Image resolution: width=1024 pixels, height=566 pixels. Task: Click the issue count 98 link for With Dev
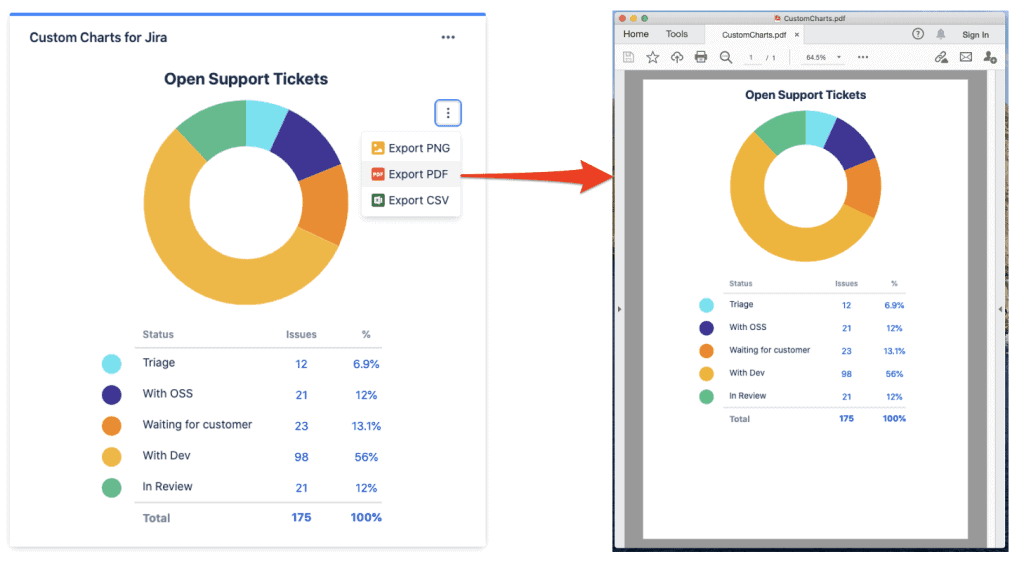(x=301, y=456)
